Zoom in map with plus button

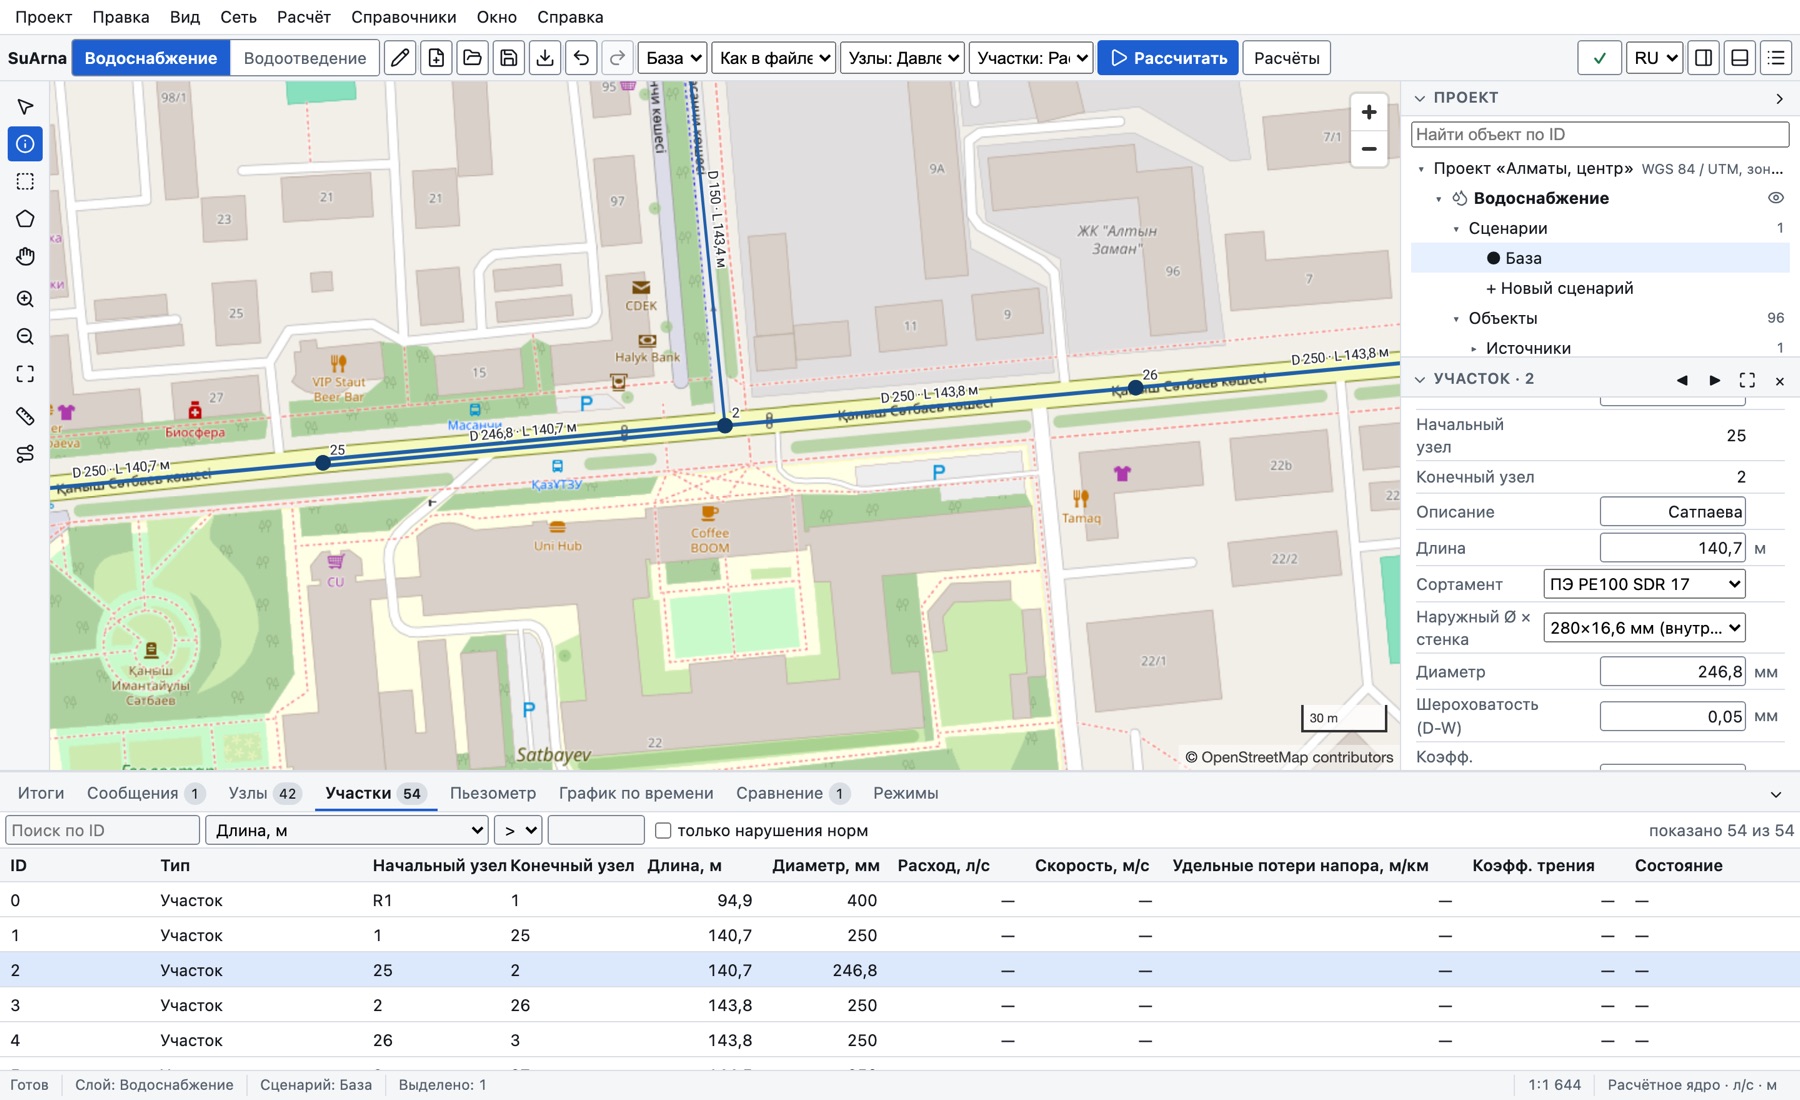(x=1369, y=112)
